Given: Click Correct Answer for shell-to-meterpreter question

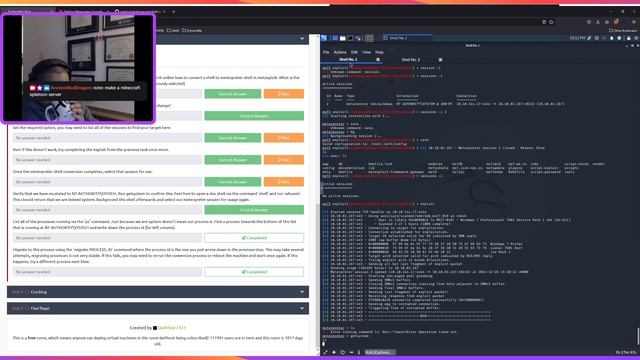Looking at the screenshot, I should pyautogui.click(x=233, y=94).
